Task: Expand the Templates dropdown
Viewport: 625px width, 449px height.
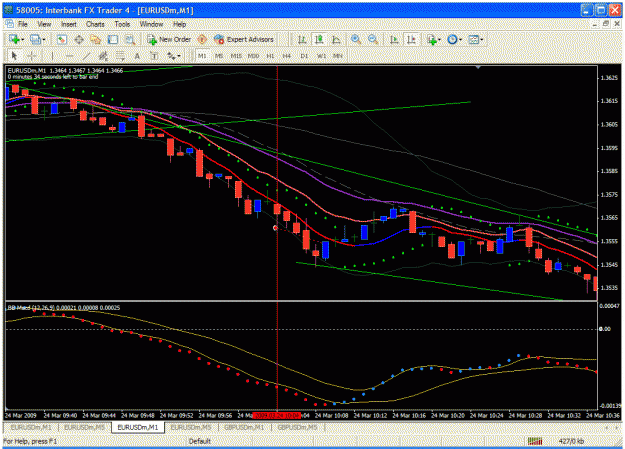Action: click(482, 39)
